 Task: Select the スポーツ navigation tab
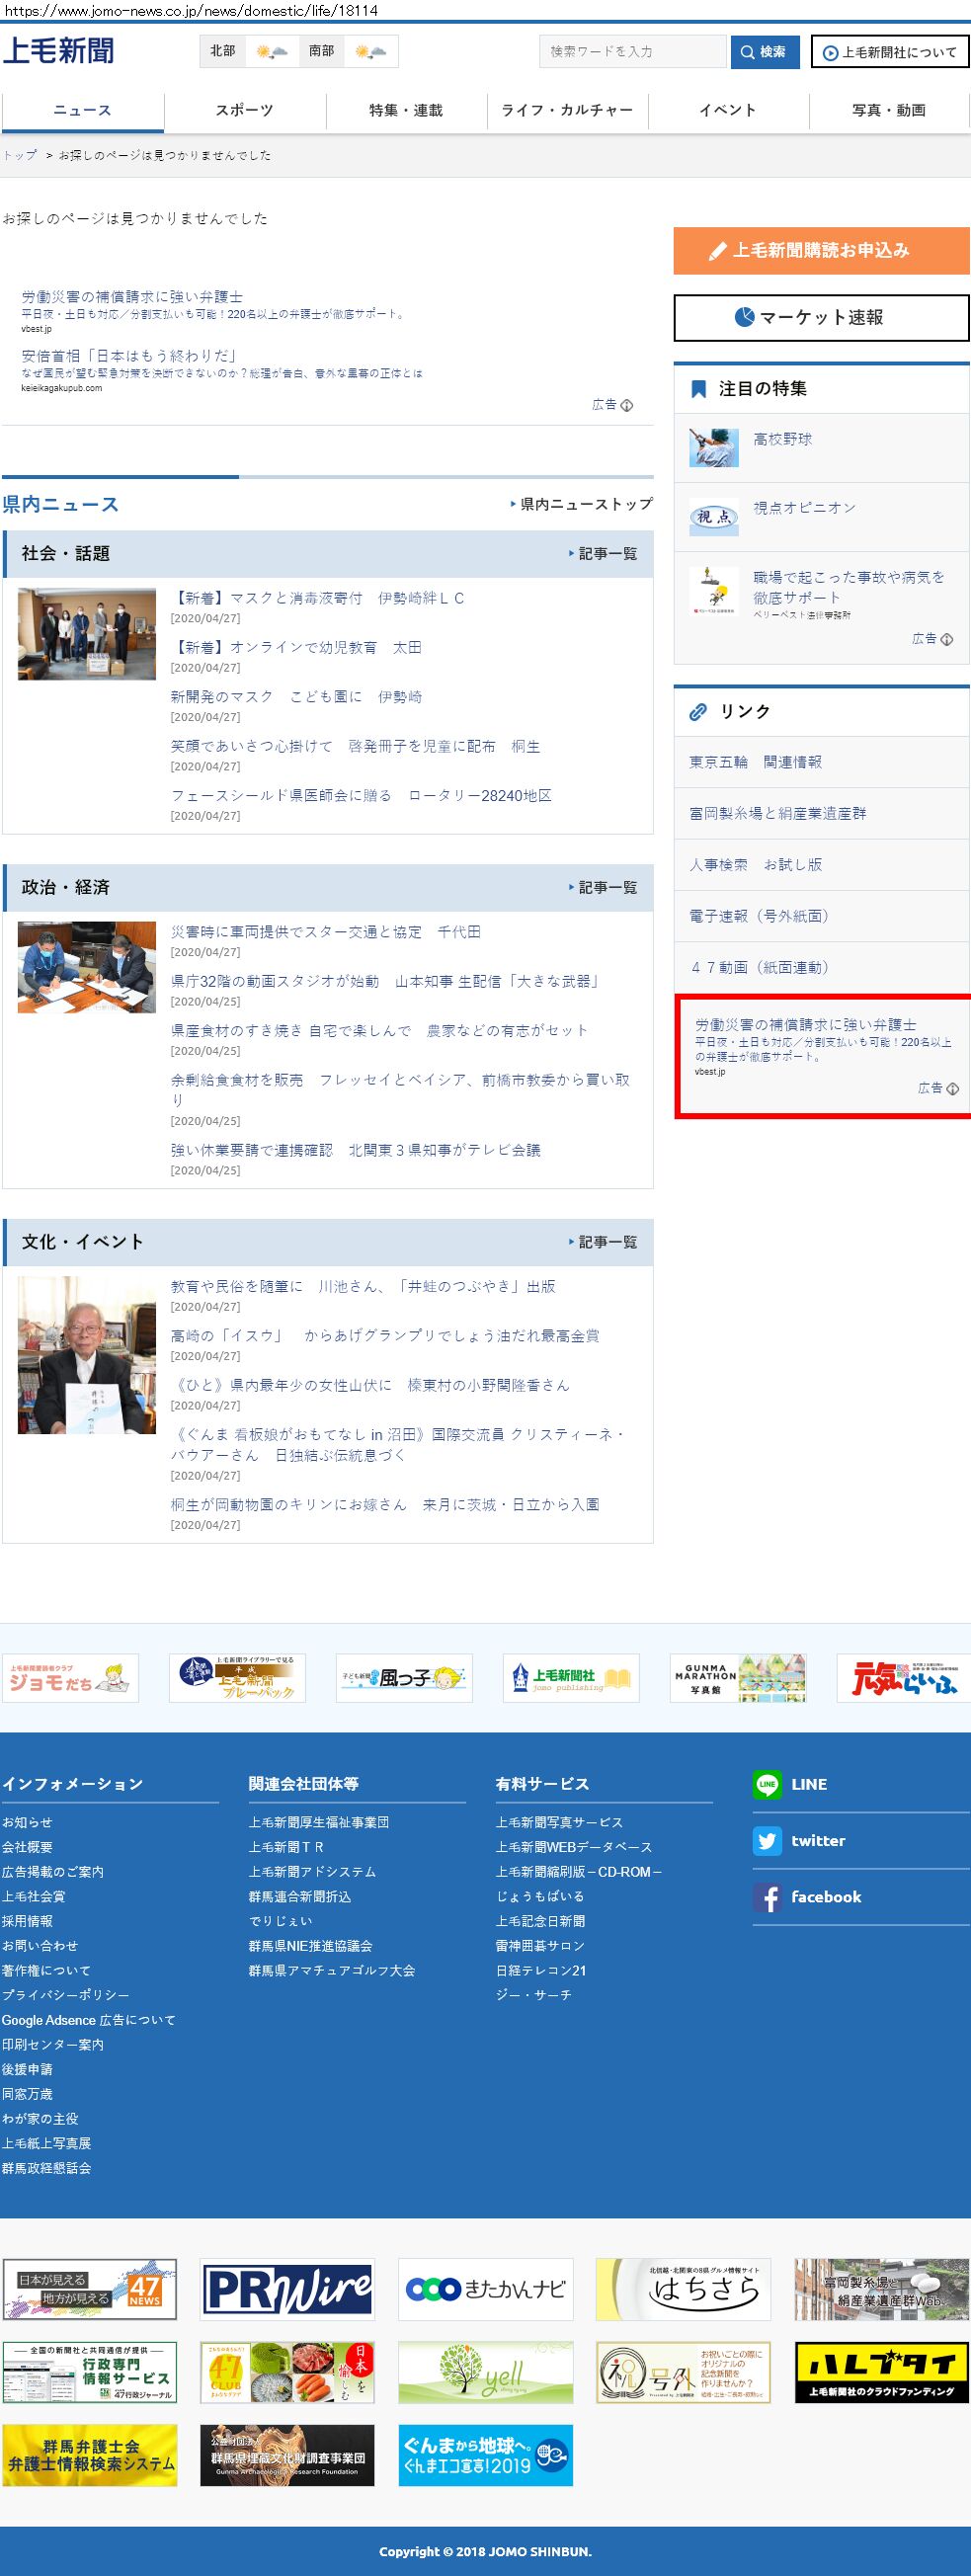point(245,111)
